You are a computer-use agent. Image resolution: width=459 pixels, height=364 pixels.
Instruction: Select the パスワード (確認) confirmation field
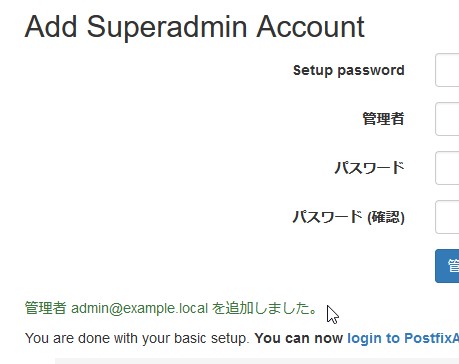(447, 217)
